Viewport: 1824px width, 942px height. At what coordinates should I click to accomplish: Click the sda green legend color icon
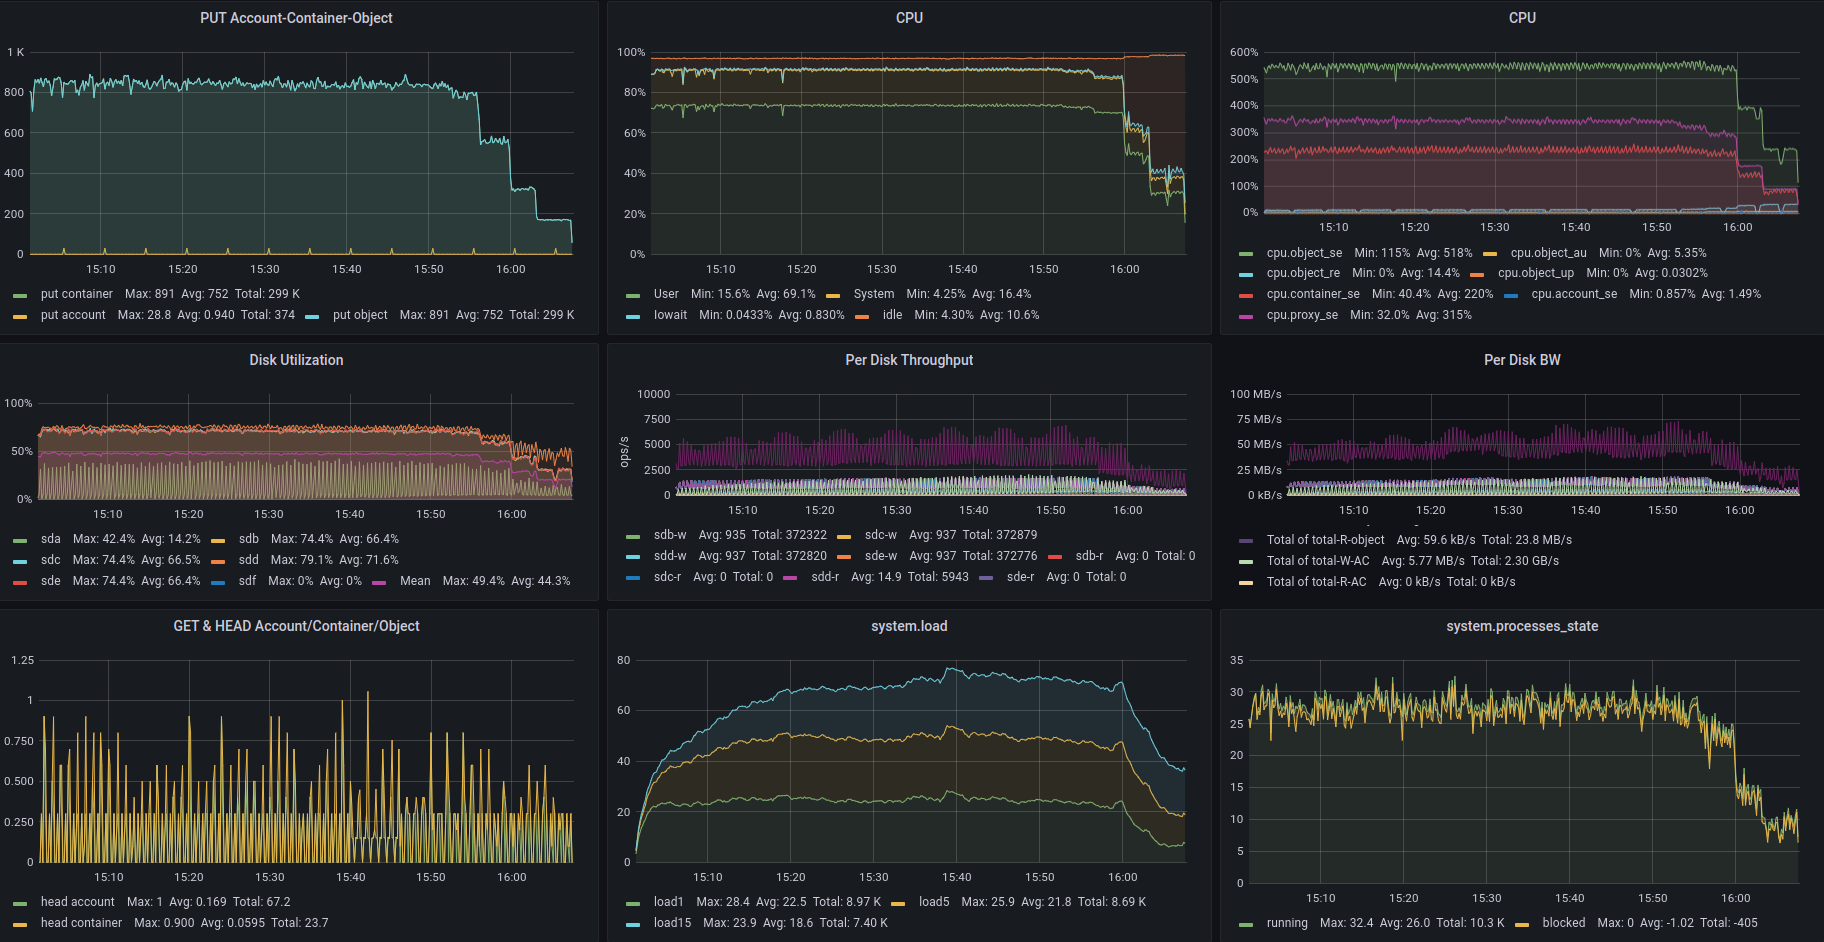coord(20,540)
